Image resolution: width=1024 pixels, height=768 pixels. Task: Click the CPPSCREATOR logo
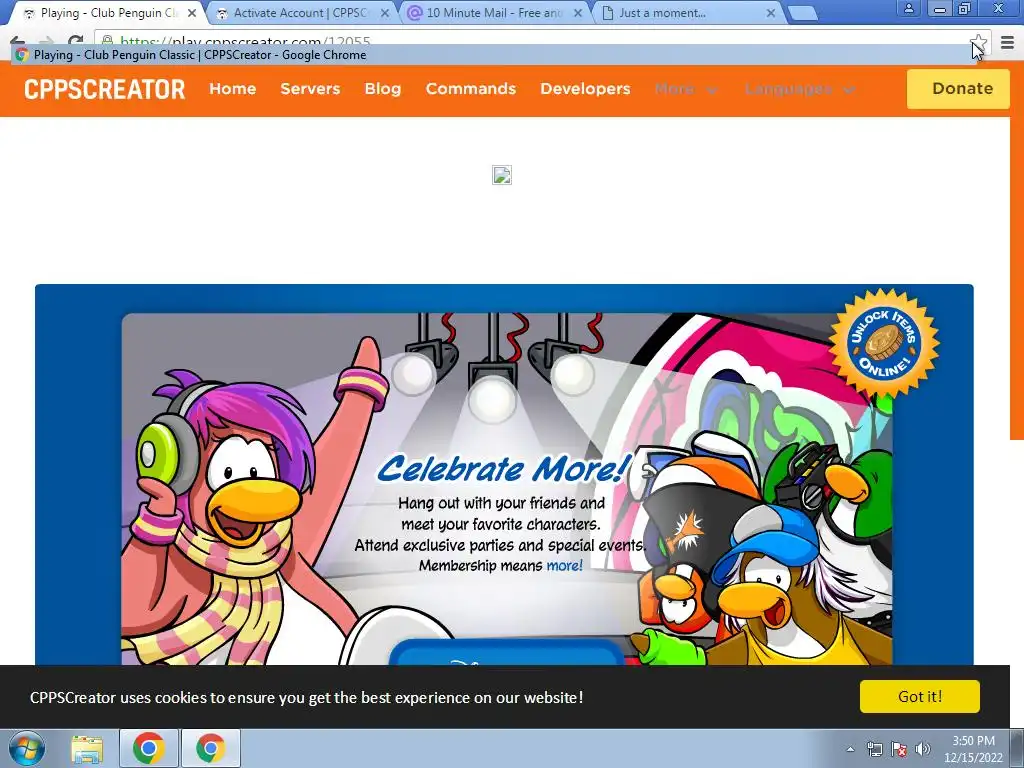click(104, 89)
